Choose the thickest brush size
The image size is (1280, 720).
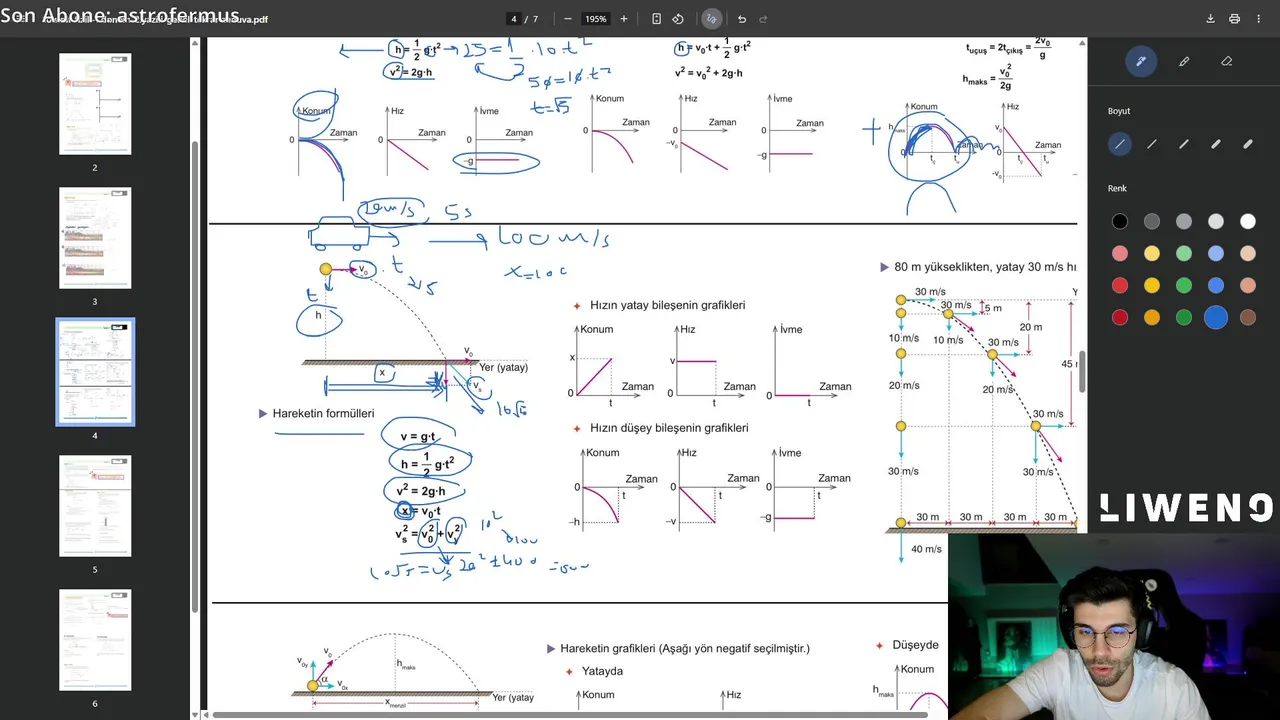click(1248, 144)
